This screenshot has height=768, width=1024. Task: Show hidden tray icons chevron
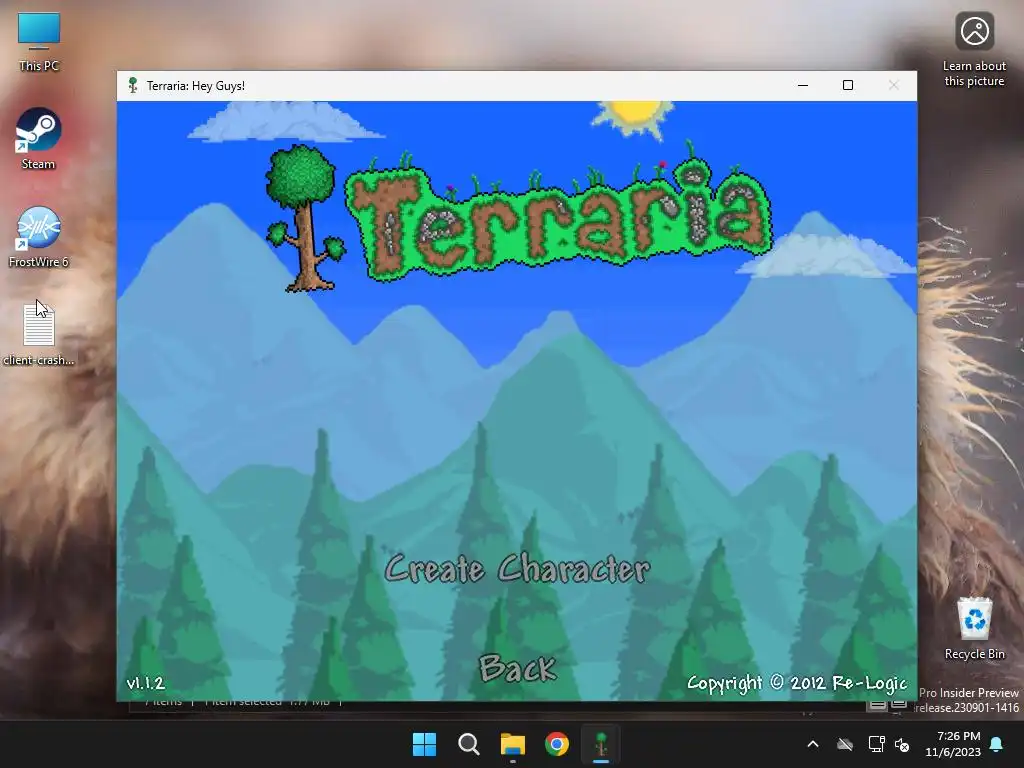pos(813,744)
